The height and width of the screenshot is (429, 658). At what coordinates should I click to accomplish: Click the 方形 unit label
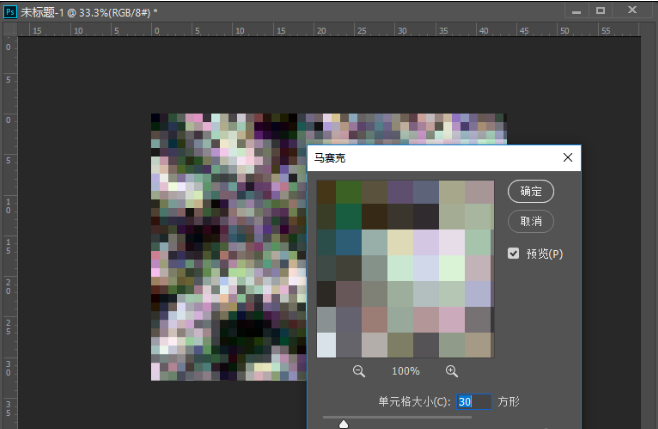pos(509,402)
